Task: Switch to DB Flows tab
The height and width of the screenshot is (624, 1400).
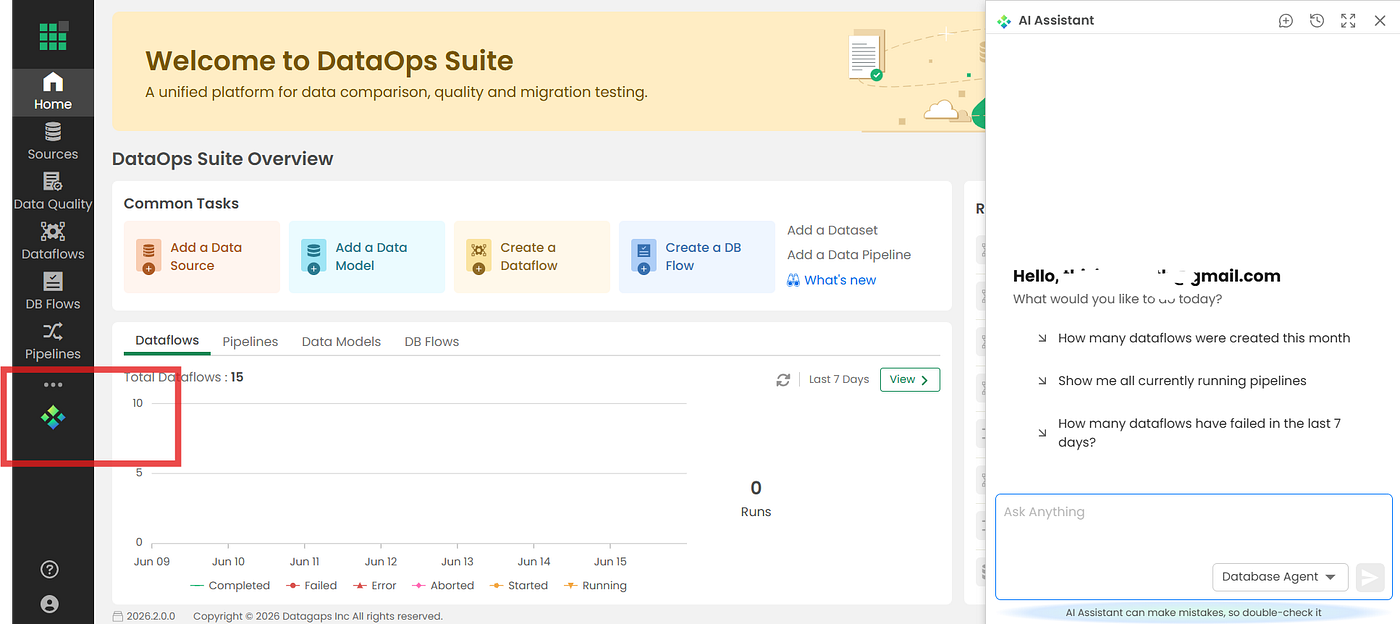Action: click(432, 342)
